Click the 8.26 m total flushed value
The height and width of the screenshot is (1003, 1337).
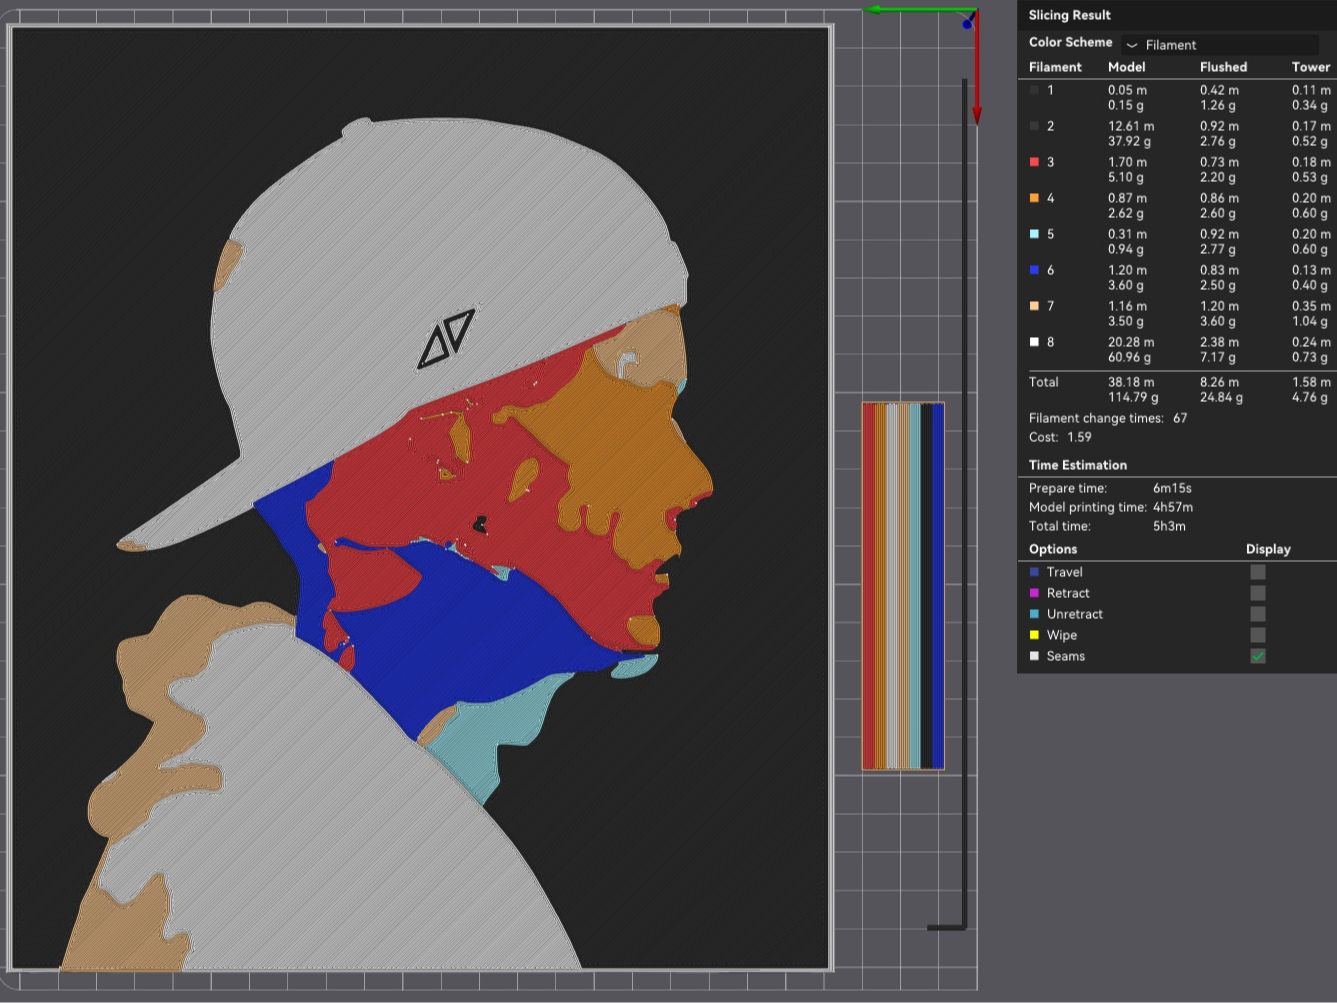(x=1219, y=382)
